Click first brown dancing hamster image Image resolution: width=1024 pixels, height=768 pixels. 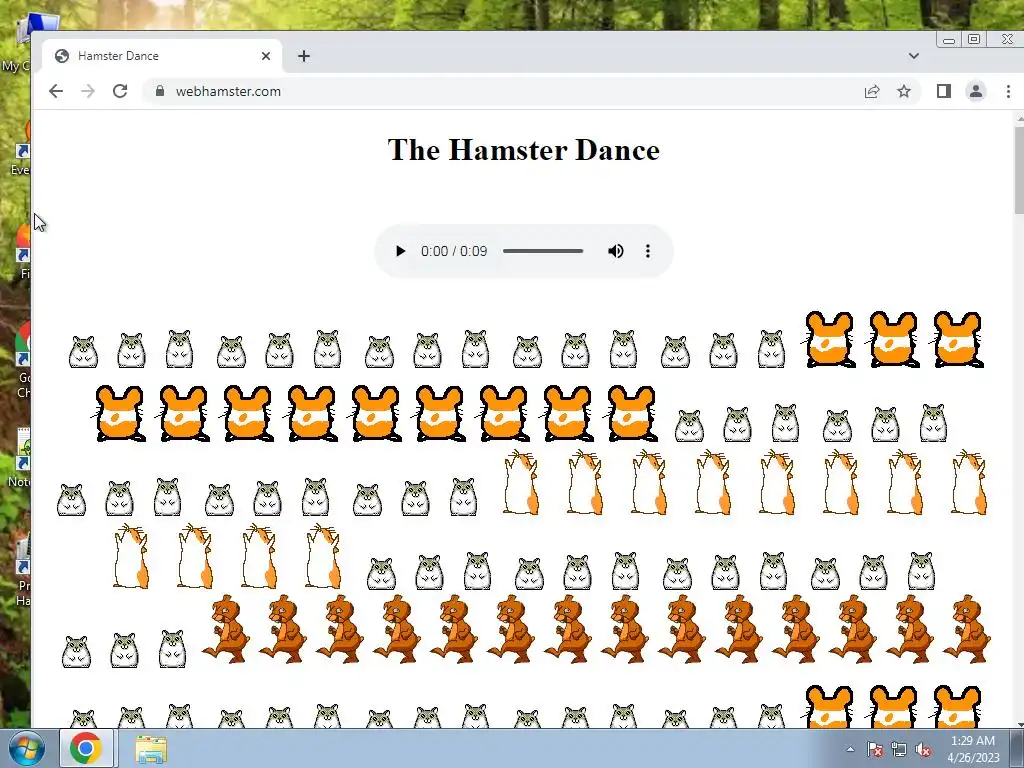point(226,628)
